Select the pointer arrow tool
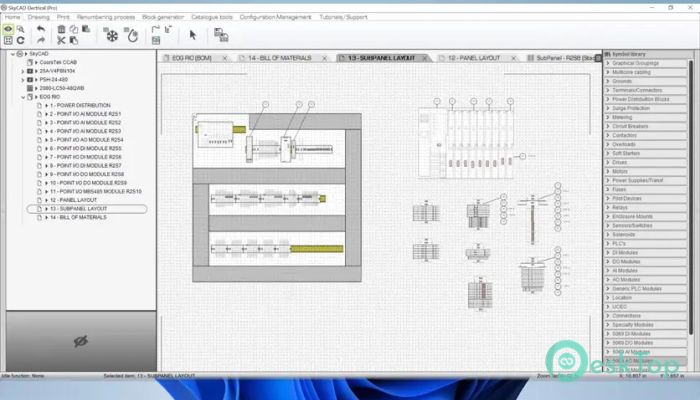 pyautogui.click(x=192, y=35)
